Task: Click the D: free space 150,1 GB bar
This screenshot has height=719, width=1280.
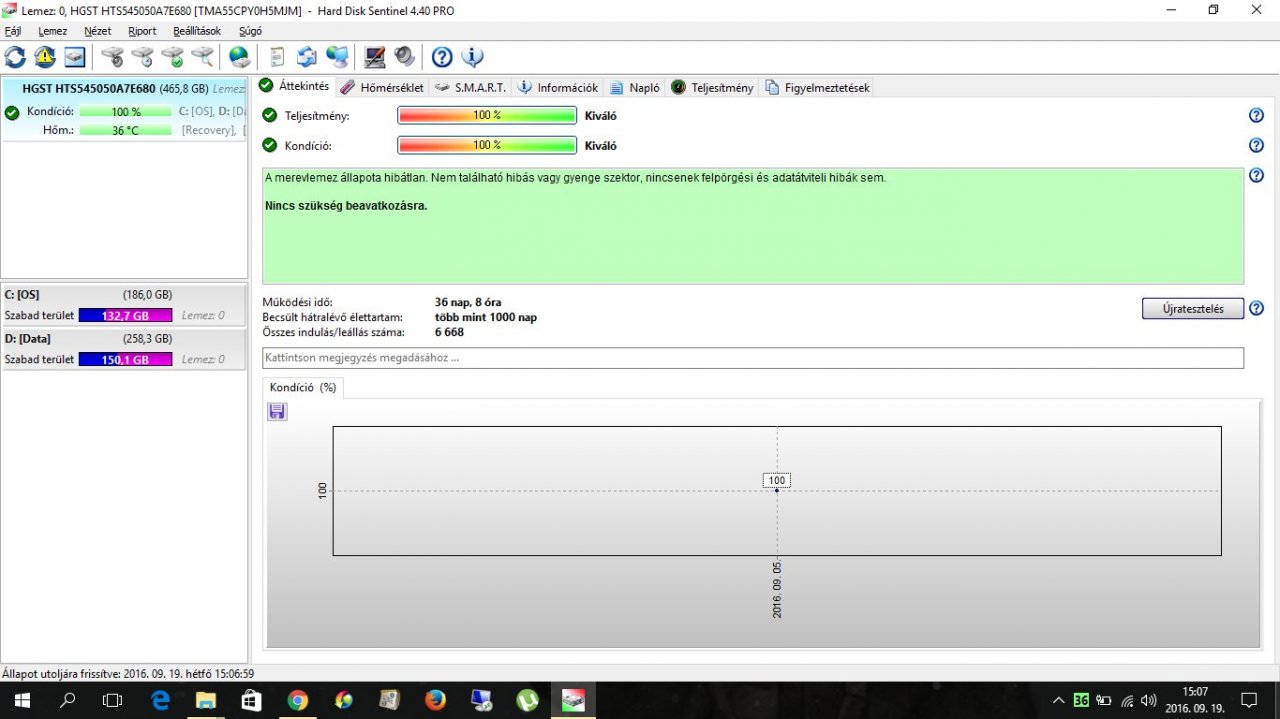Action: click(x=125, y=359)
